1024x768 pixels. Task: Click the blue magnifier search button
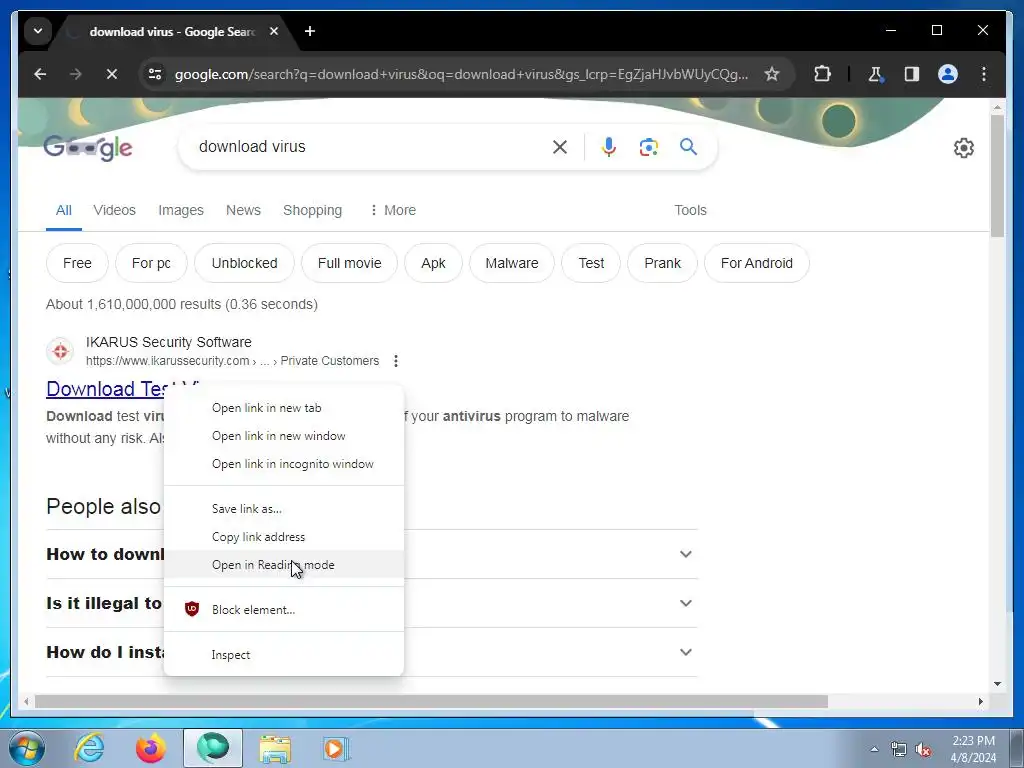pos(688,146)
